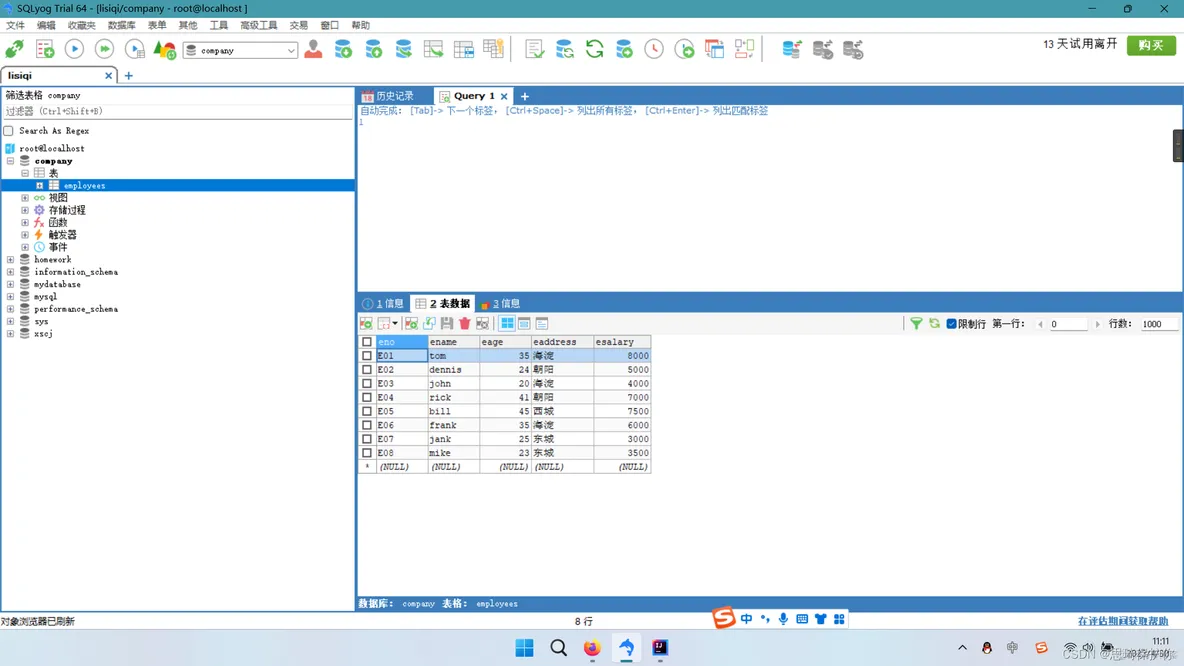
Task: Expand the xscj database node
Action: [x=11, y=334]
